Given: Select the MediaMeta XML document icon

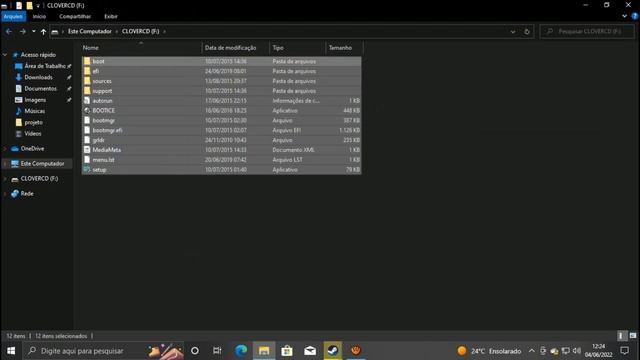Looking at the screenshot, I should 87,150.
